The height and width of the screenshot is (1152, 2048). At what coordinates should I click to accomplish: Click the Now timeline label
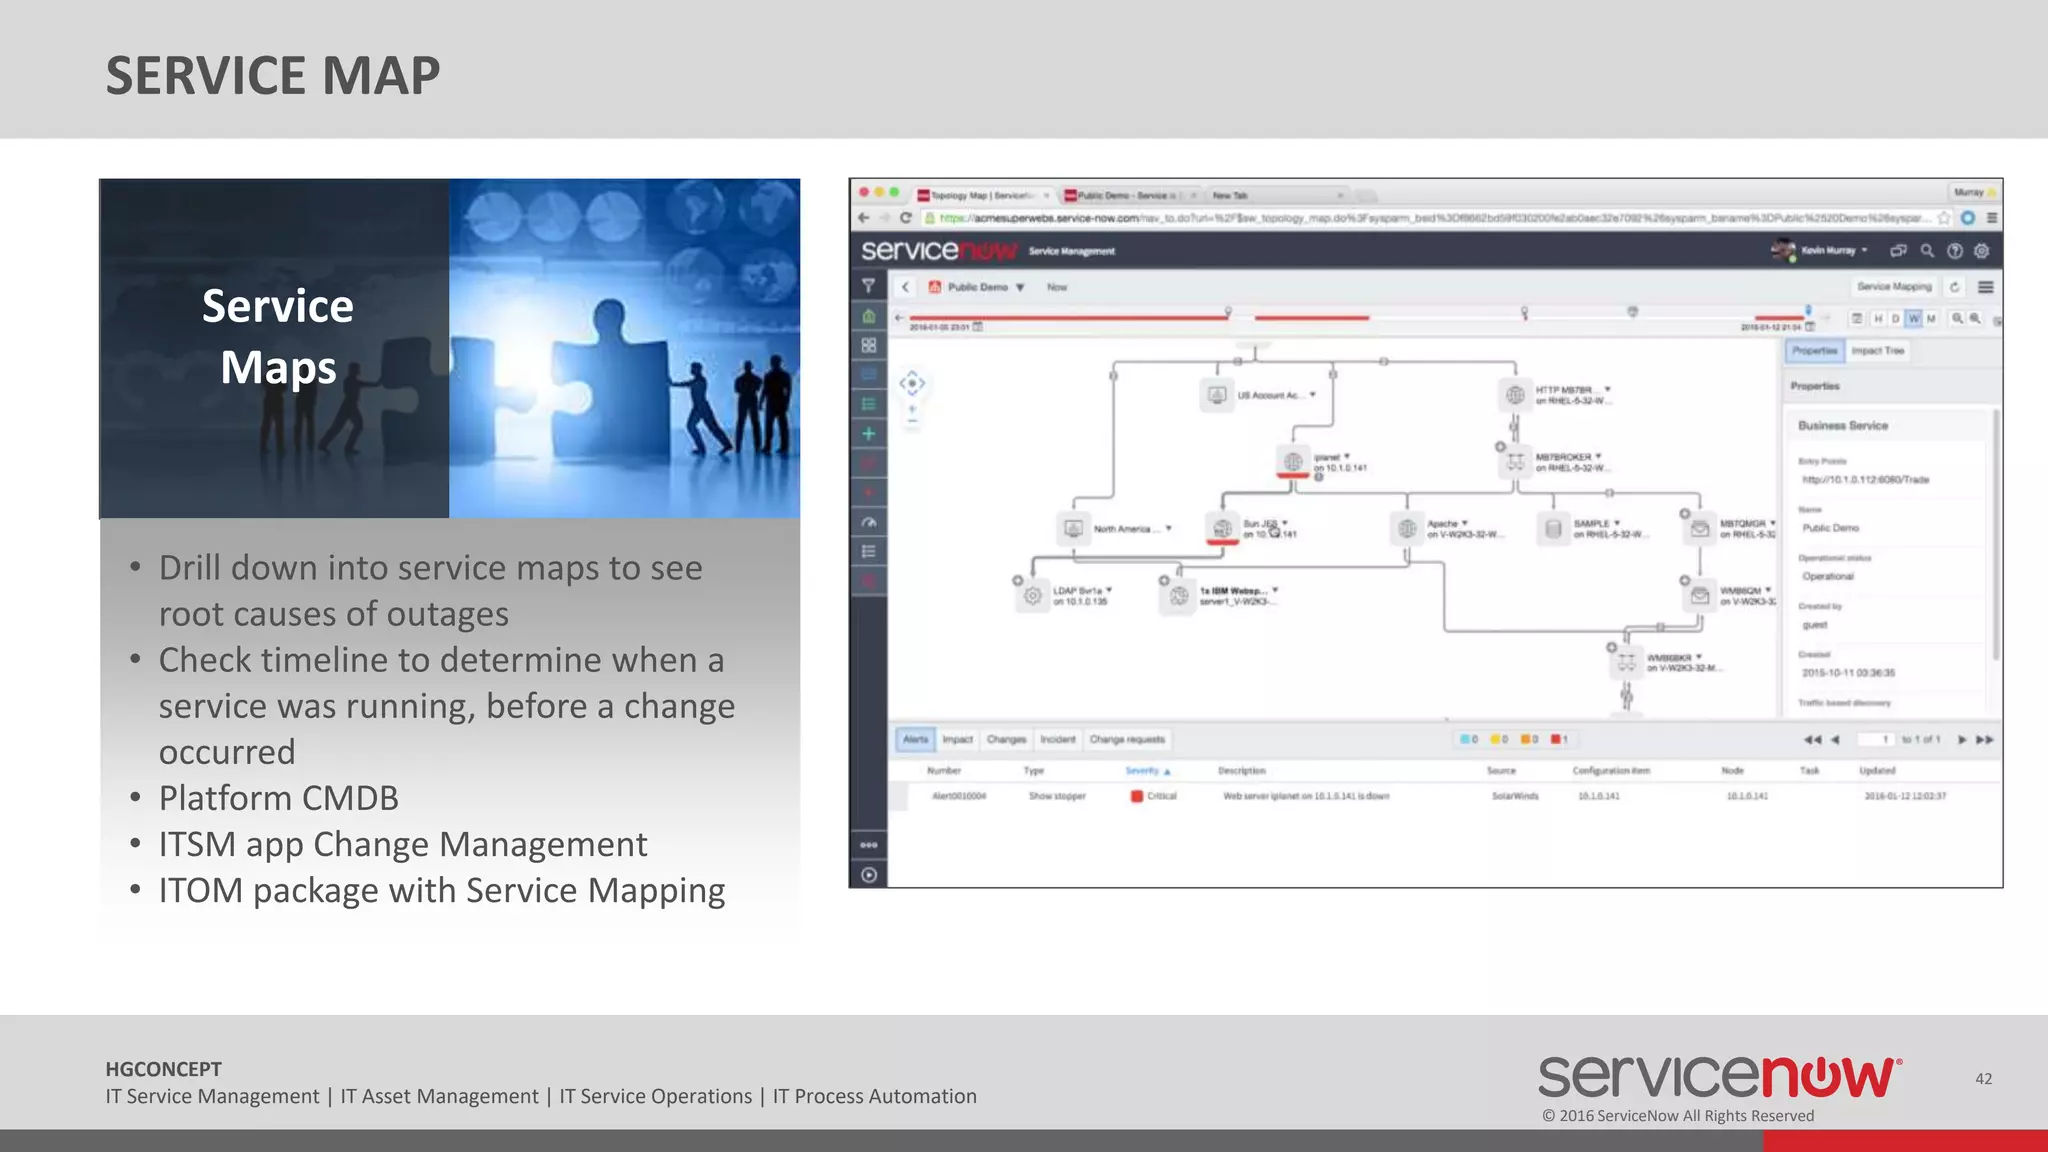(x=1056, y=287)
